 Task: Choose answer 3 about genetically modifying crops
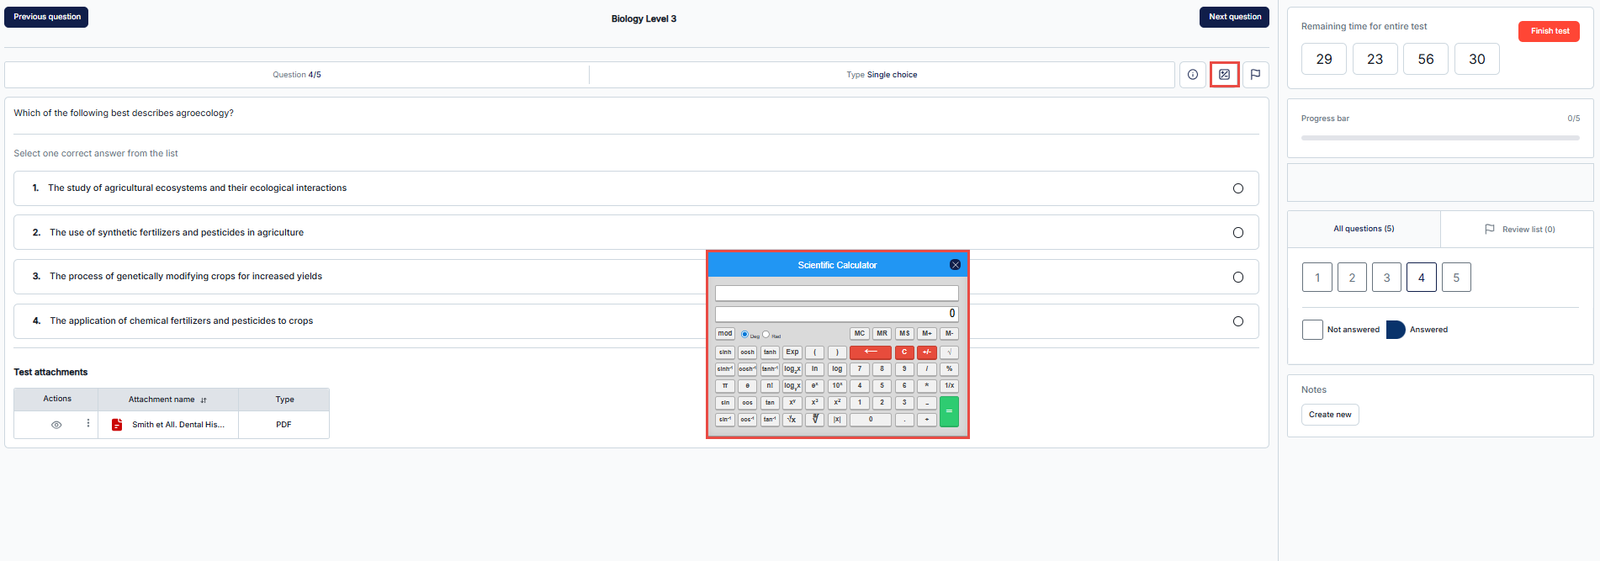click(x=1238, y=277)
